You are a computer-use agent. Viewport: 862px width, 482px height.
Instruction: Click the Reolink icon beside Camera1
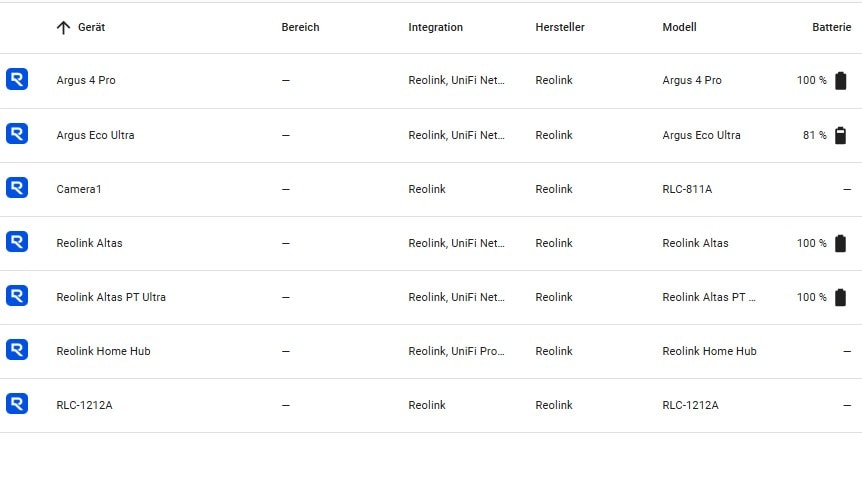pyautogui.click(x=17, y=187)
